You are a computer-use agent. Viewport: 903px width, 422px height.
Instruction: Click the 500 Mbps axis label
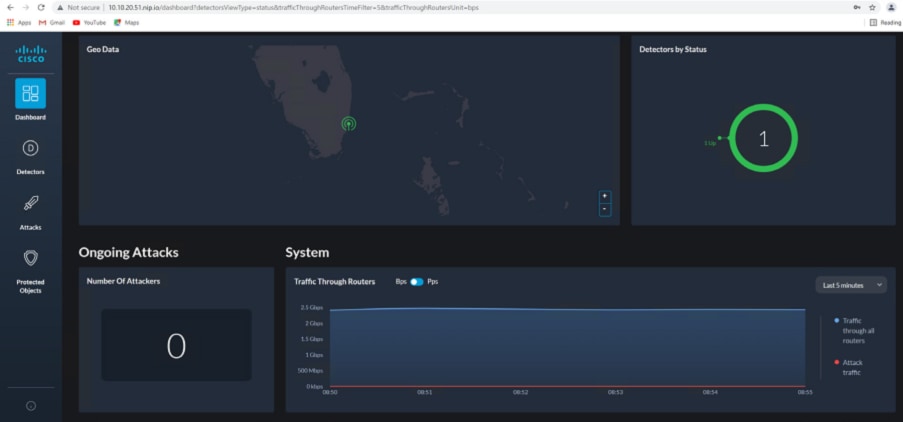coord(312,370)
